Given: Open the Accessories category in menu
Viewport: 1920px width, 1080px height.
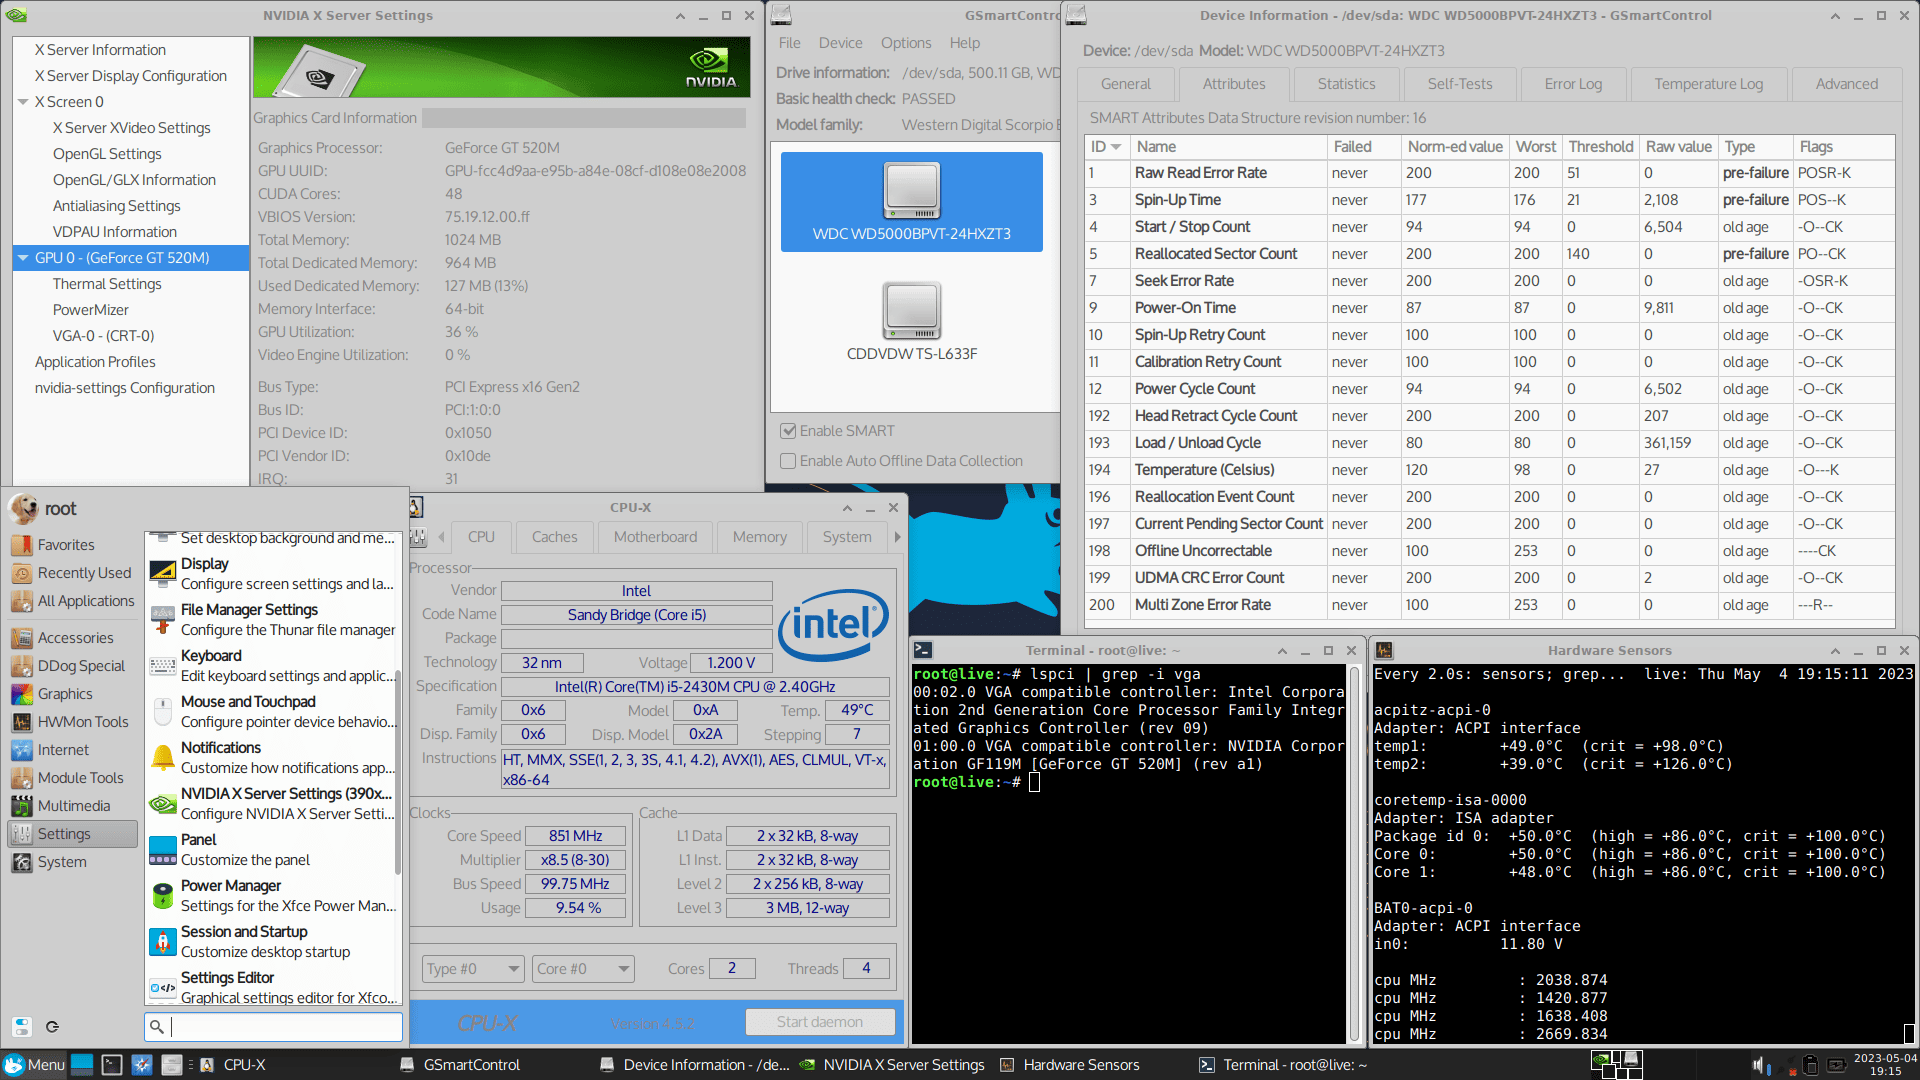Looking at the screenshot, I should [72, 638].
